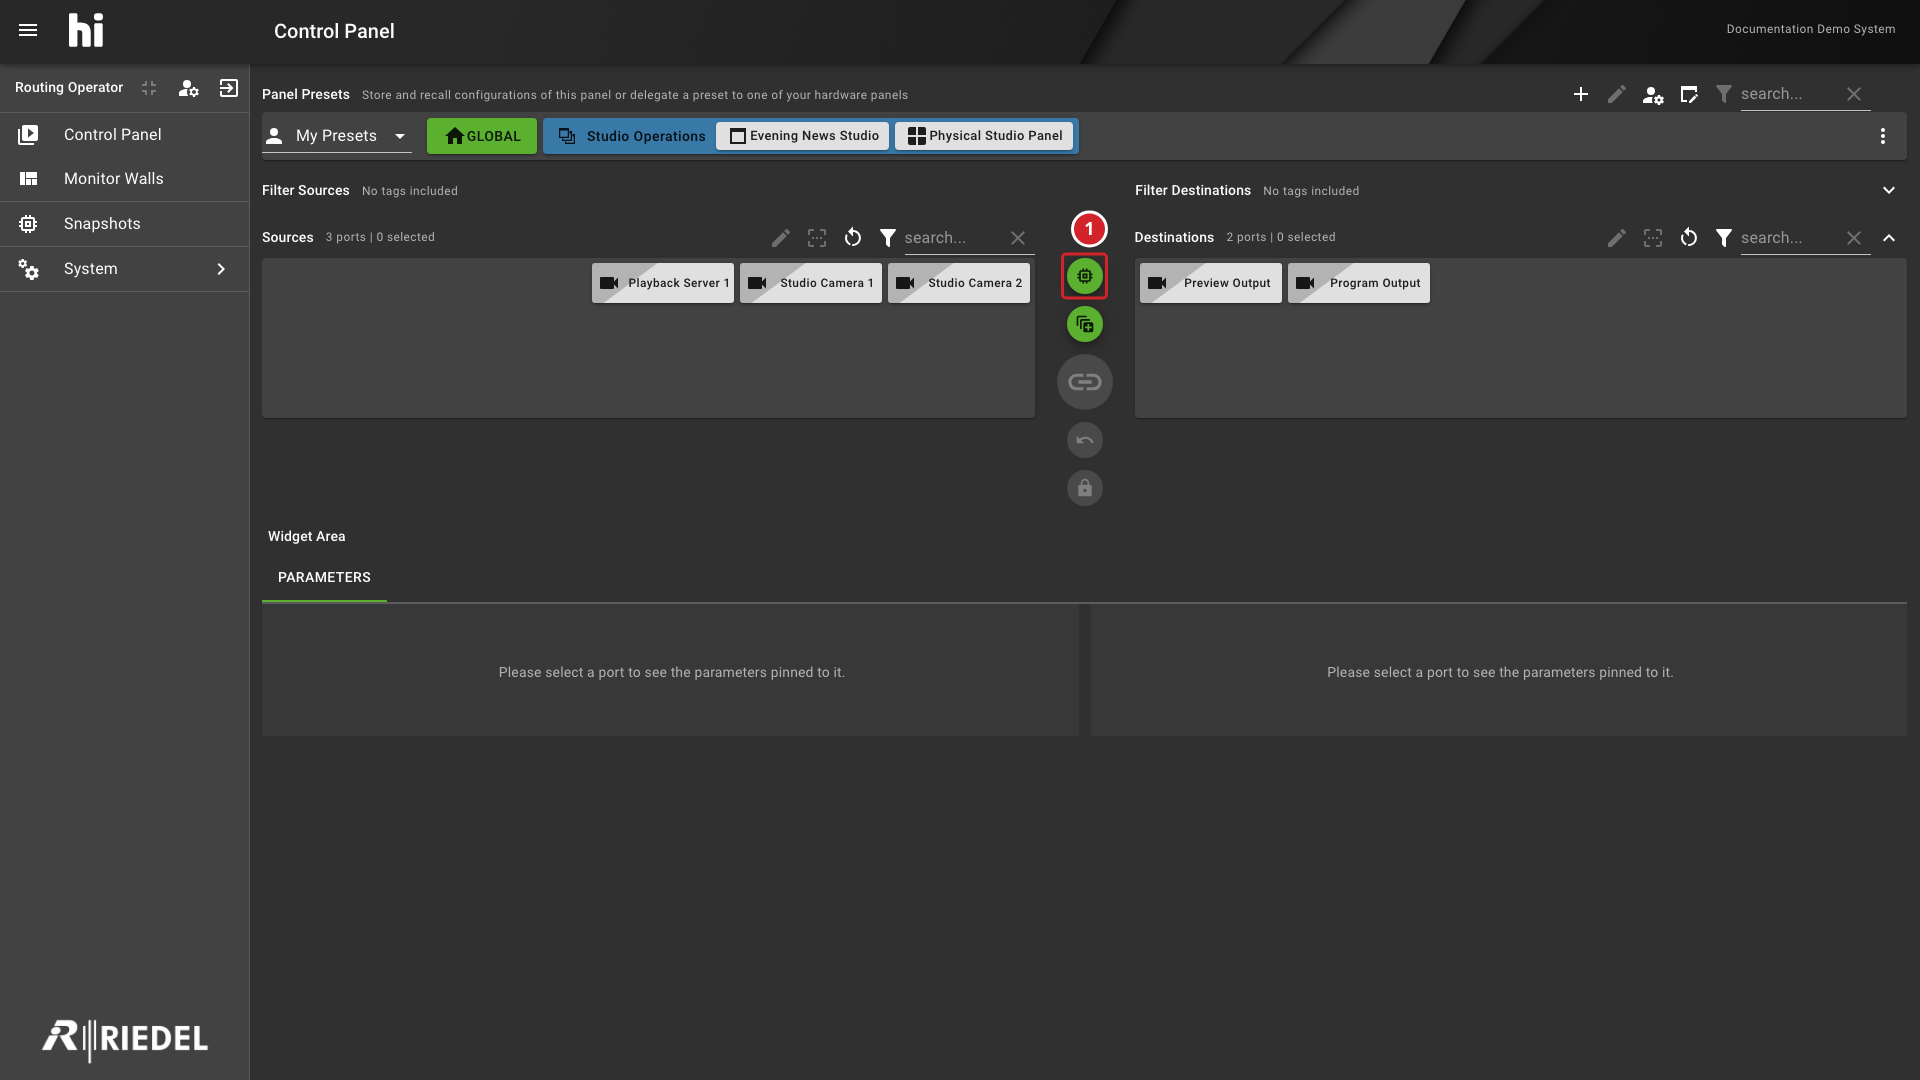Viewport: 1920px width, 1080px height.
Task: Click the delegate preset icon
Action: [1689, 94]
